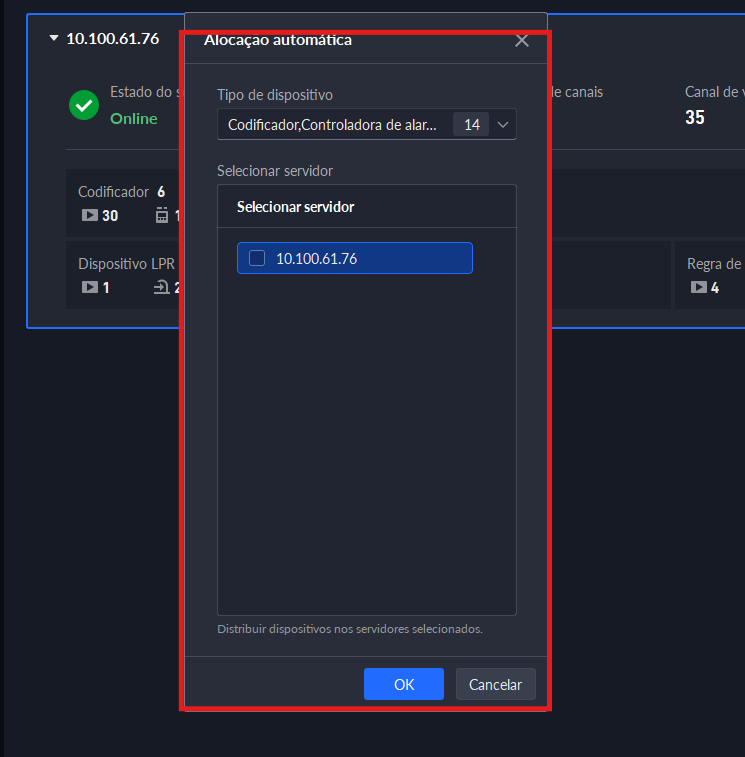Viewport: 745px width, 757px height.
Task: Click the input channel icon under Dispositivo LPR
Action: (x=161, y=287)
